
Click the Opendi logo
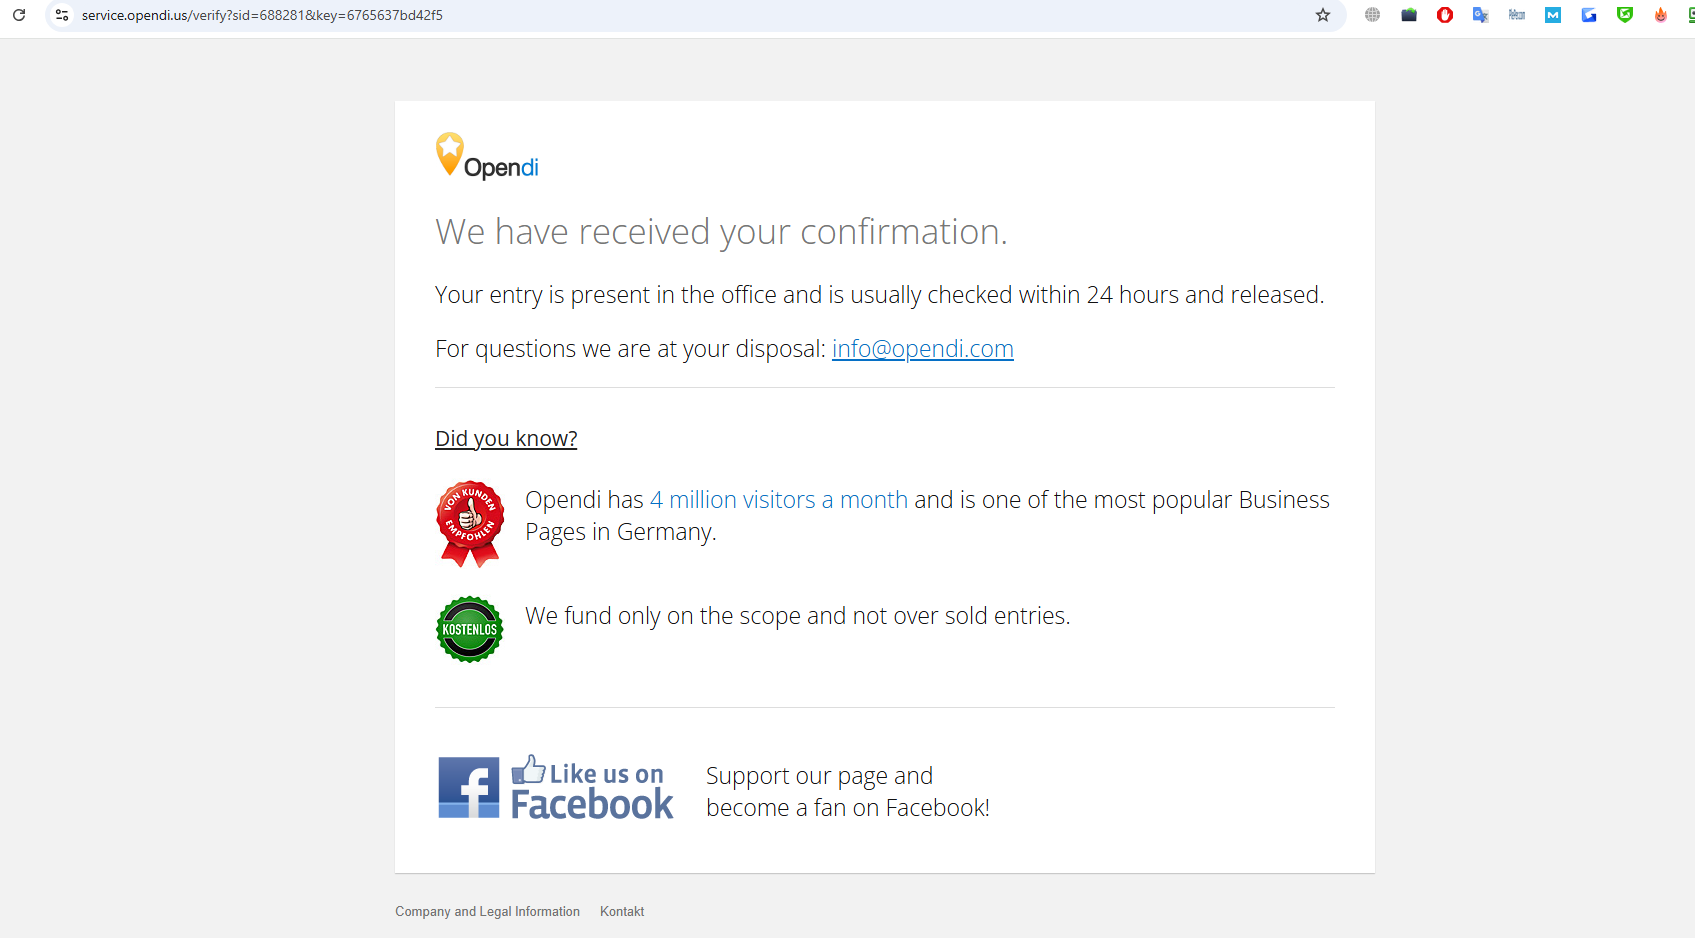[x=487, y=156]
